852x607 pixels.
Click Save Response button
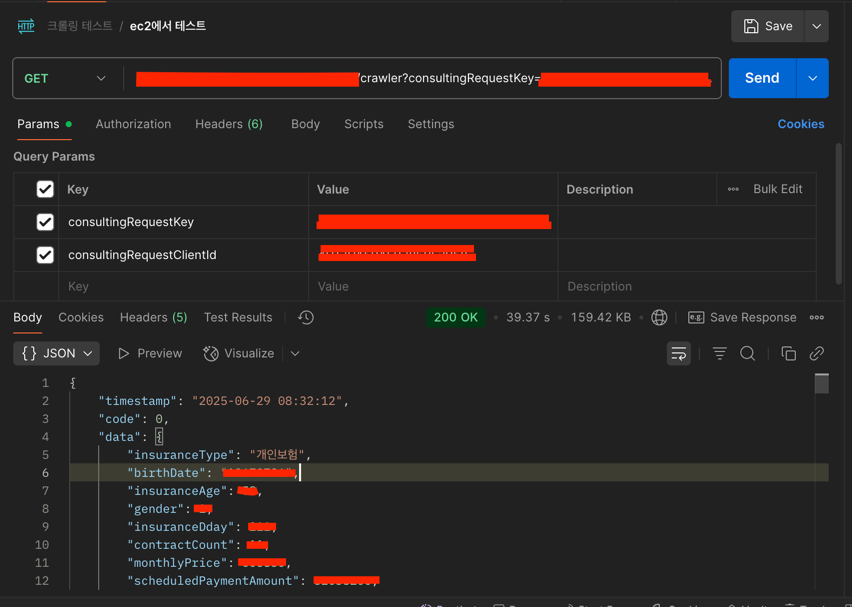pos(742,317)
